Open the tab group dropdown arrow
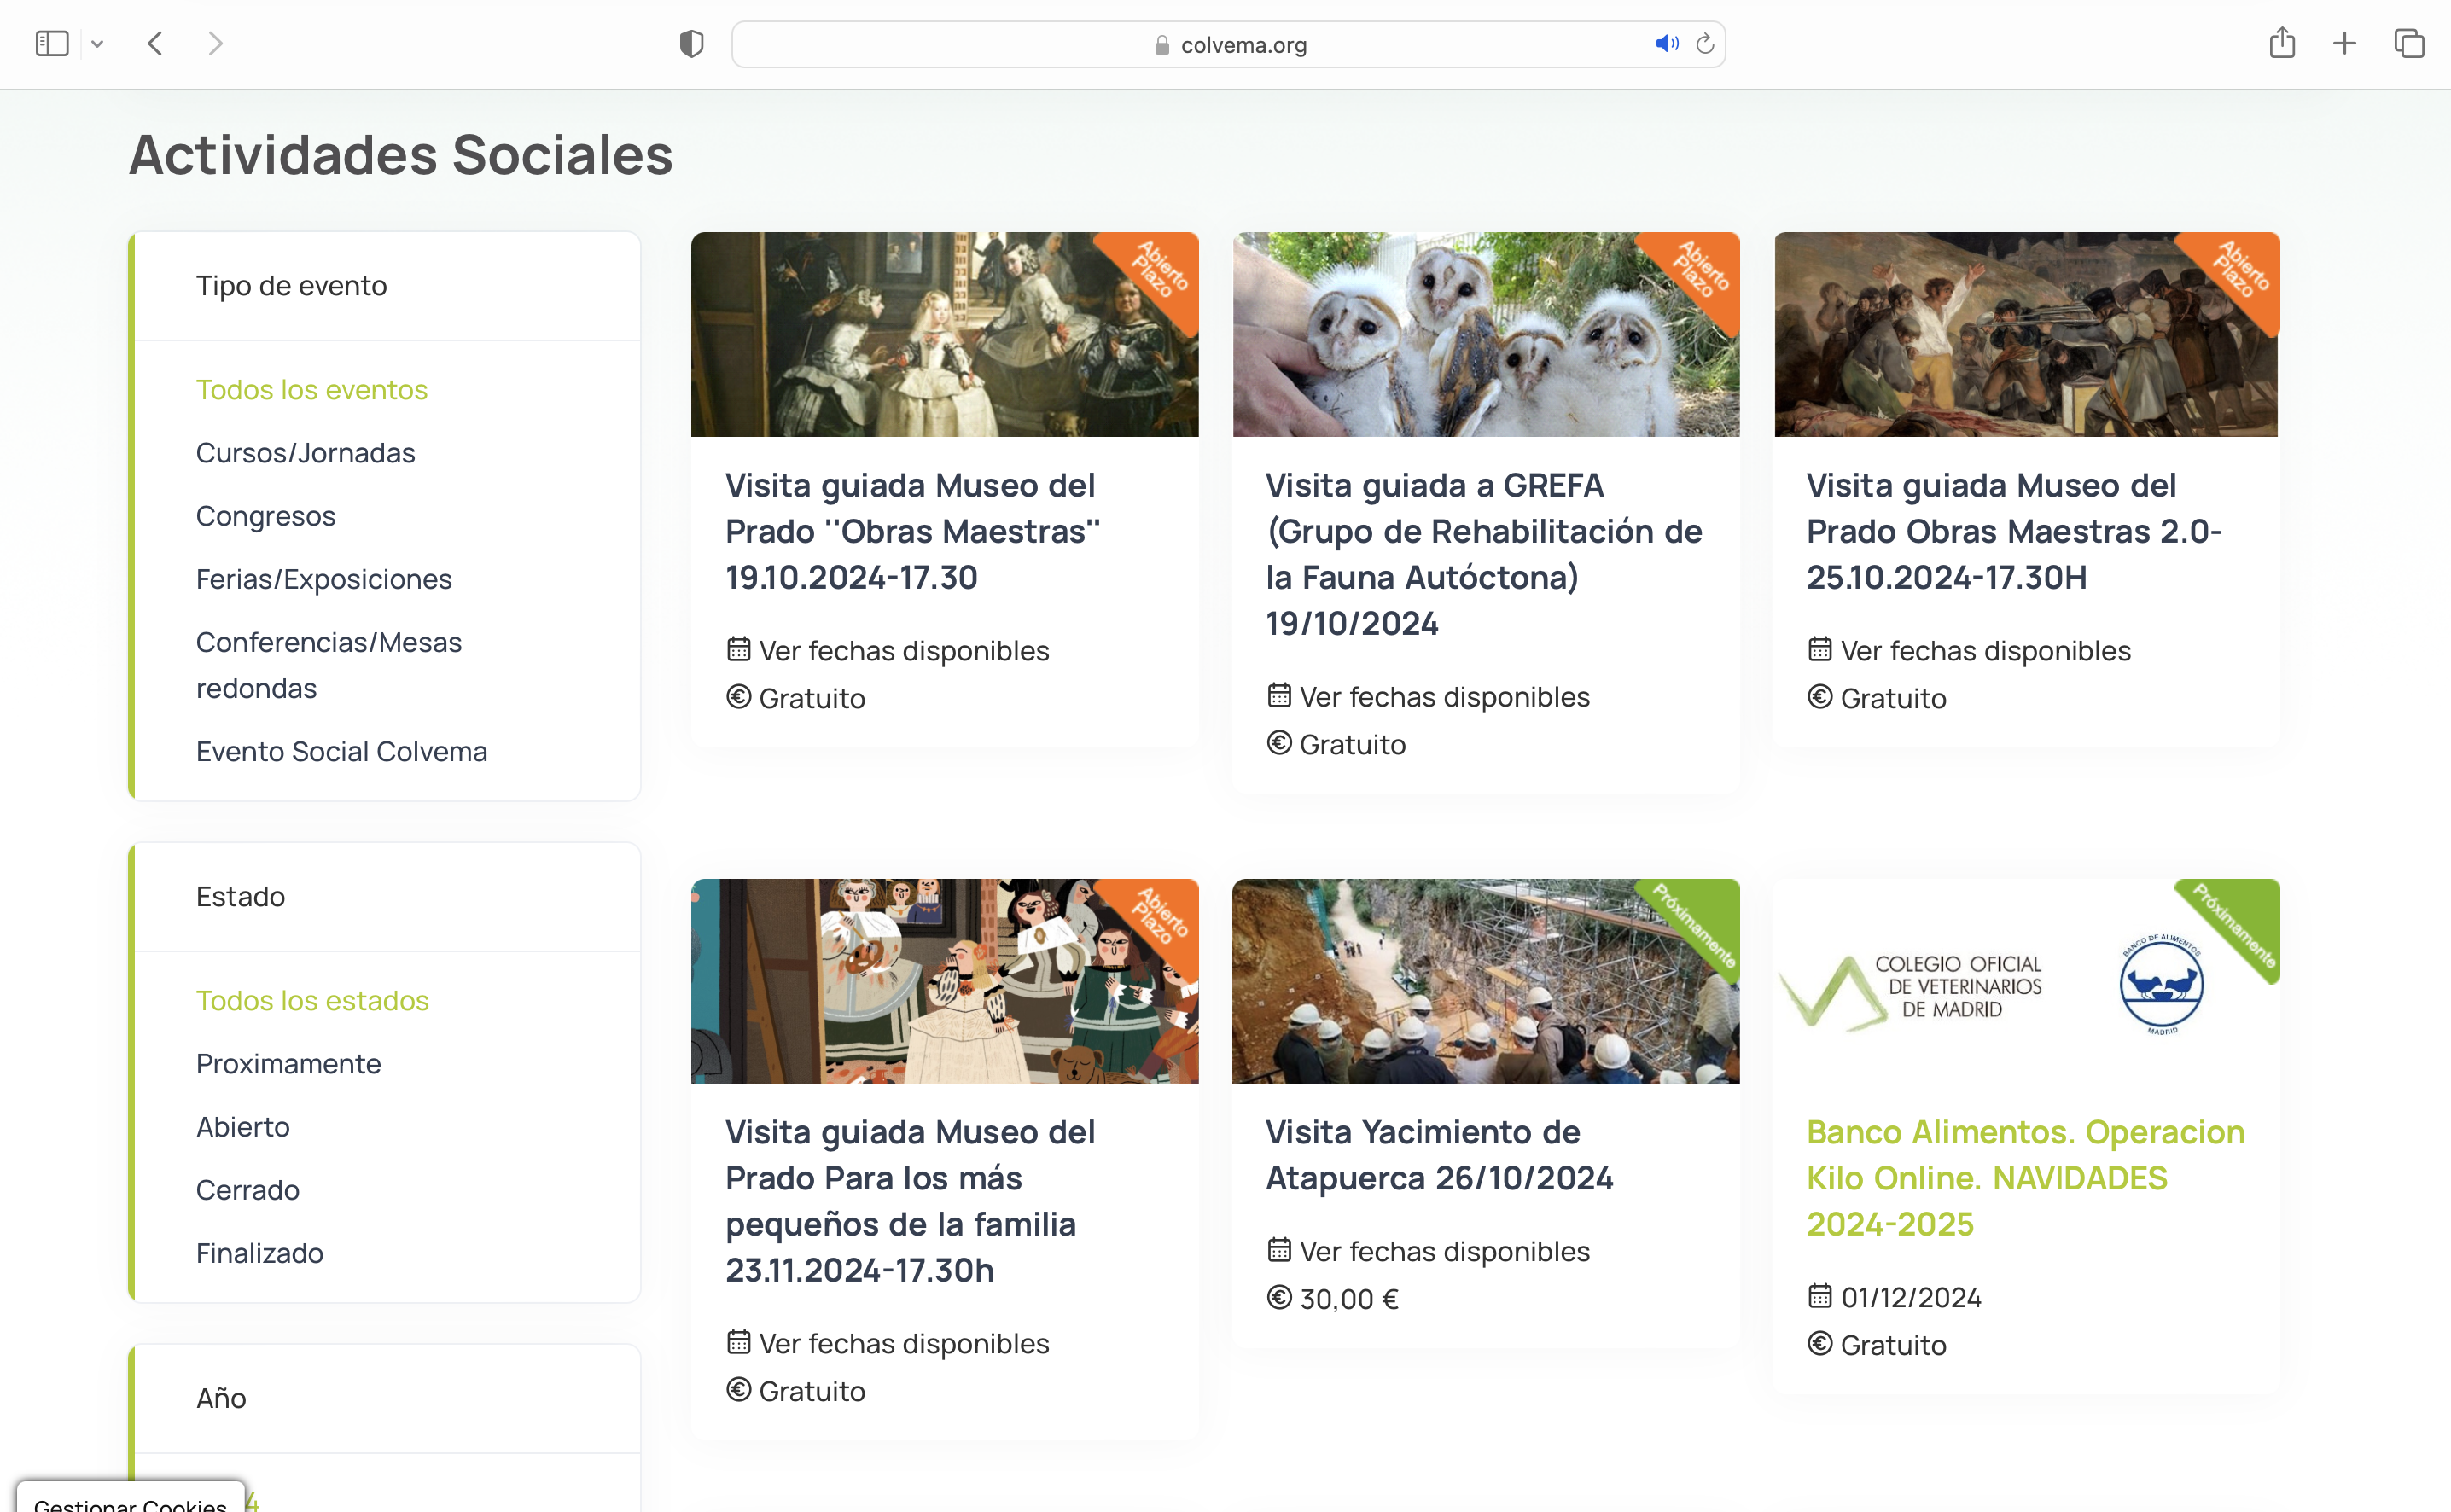2451x1512 pixels. tap(97, 44)
